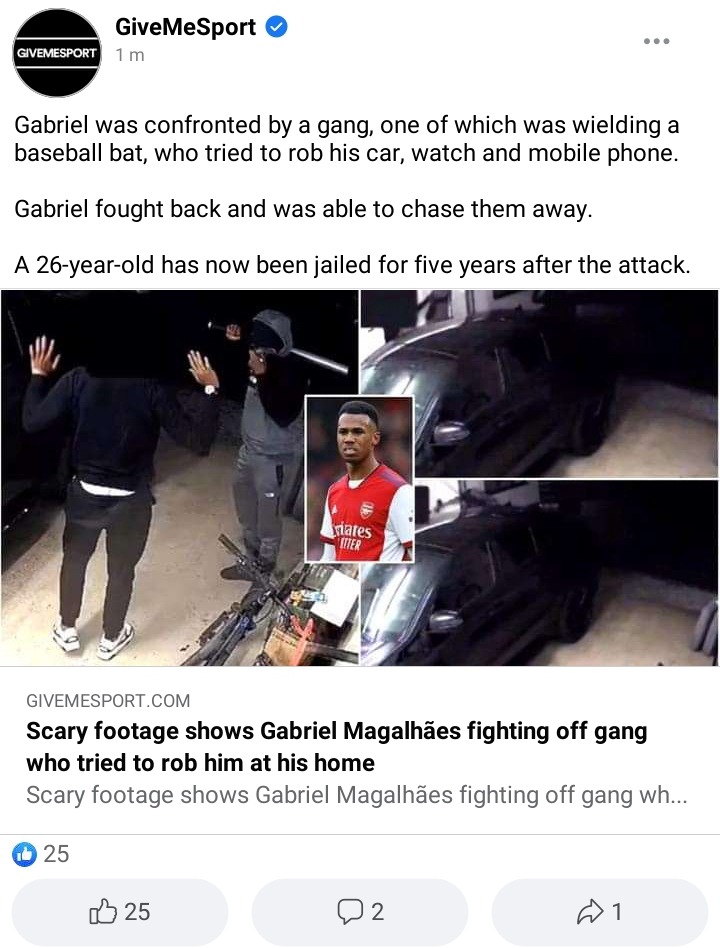Click the GiveMeSport profile picture

point(57,53)
